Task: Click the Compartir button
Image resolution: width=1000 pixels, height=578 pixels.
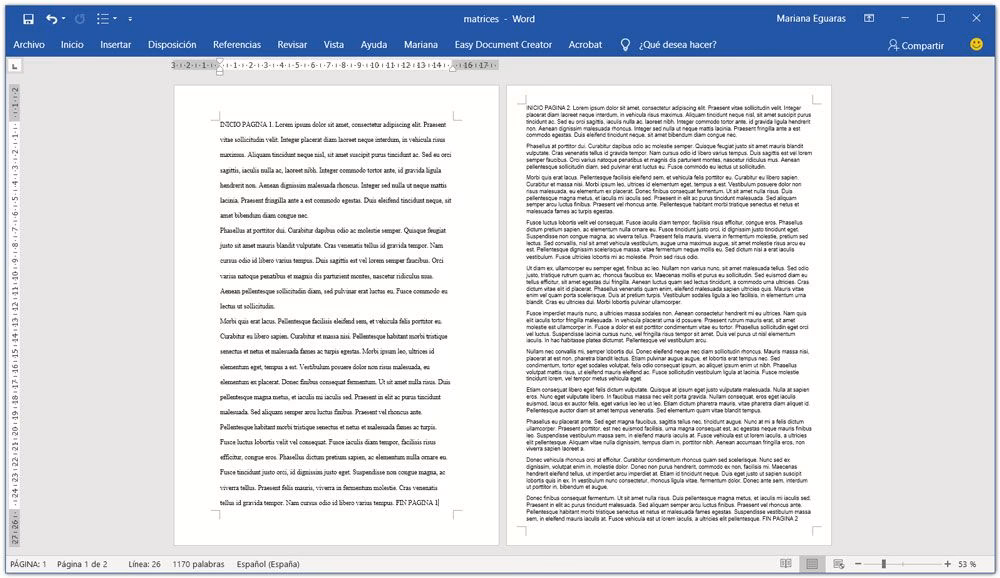Action: 915,45
